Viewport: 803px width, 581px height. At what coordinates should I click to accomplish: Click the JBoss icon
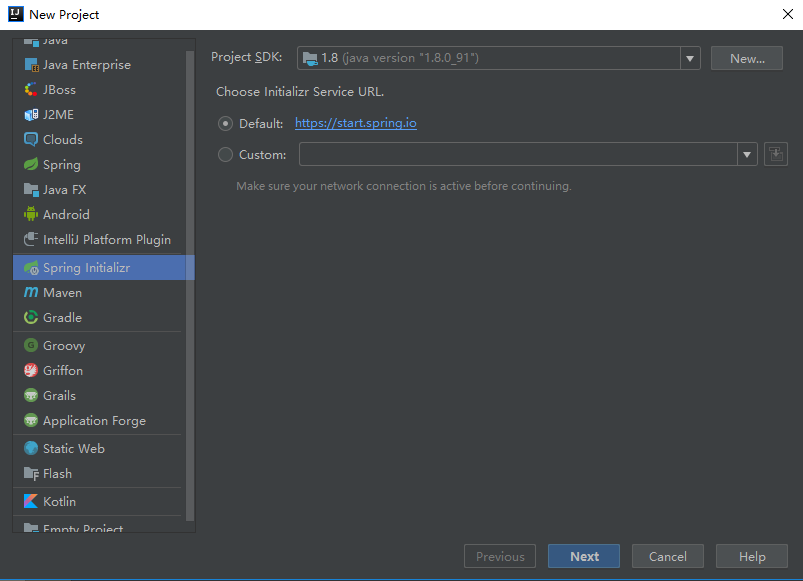pos(31,90)
